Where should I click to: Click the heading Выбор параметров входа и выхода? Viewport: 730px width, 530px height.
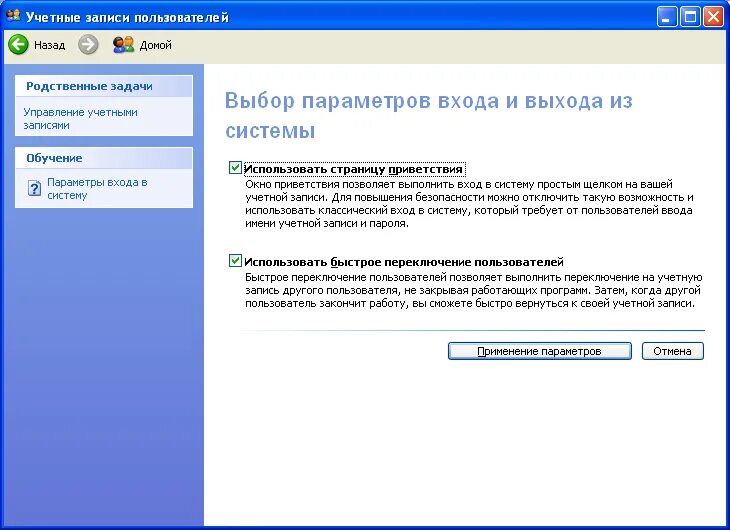point(428,116)
